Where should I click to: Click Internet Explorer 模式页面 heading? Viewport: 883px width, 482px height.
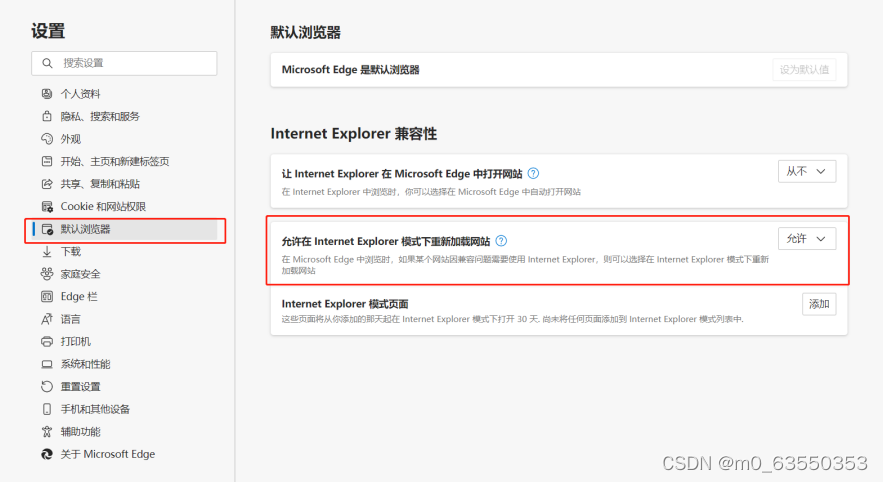point(345,304)
